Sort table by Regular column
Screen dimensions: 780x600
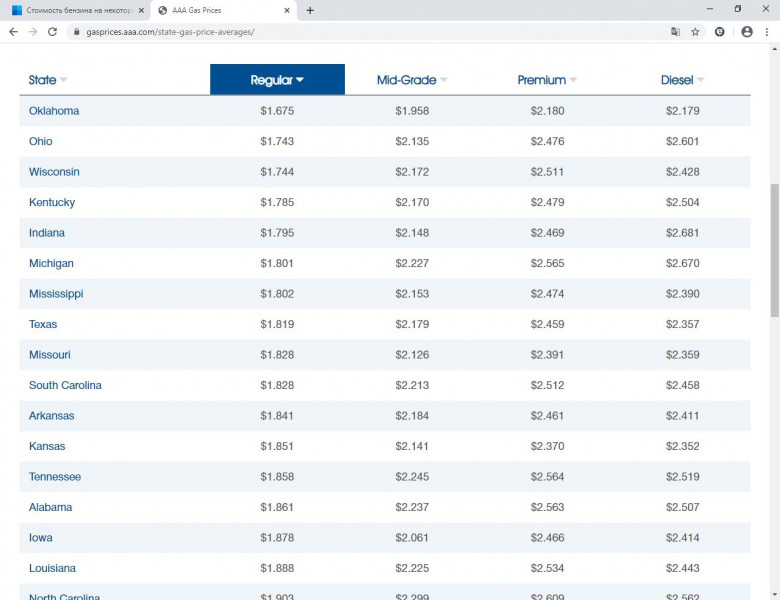(277, 80)
